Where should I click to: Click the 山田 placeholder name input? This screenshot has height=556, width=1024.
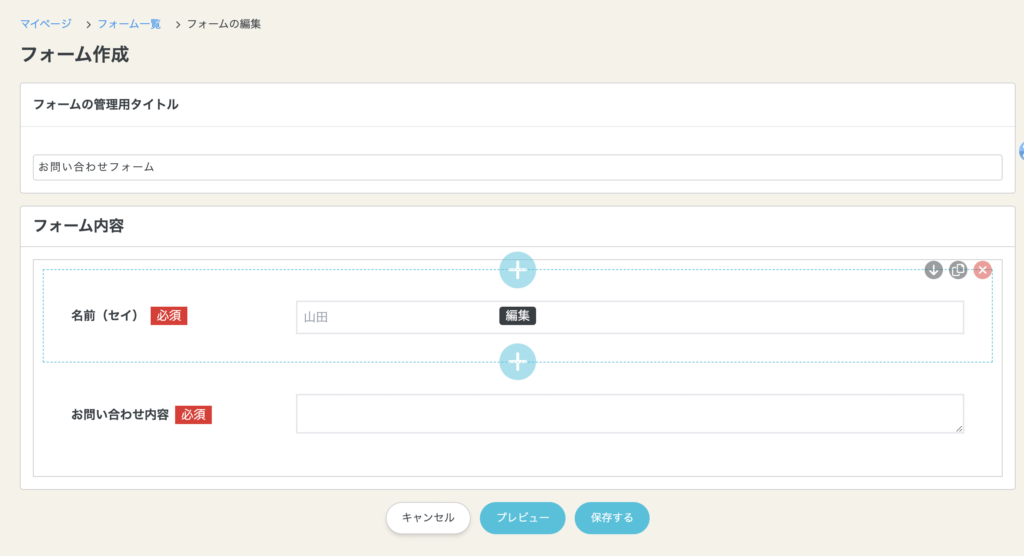click(x=400, y=317)
